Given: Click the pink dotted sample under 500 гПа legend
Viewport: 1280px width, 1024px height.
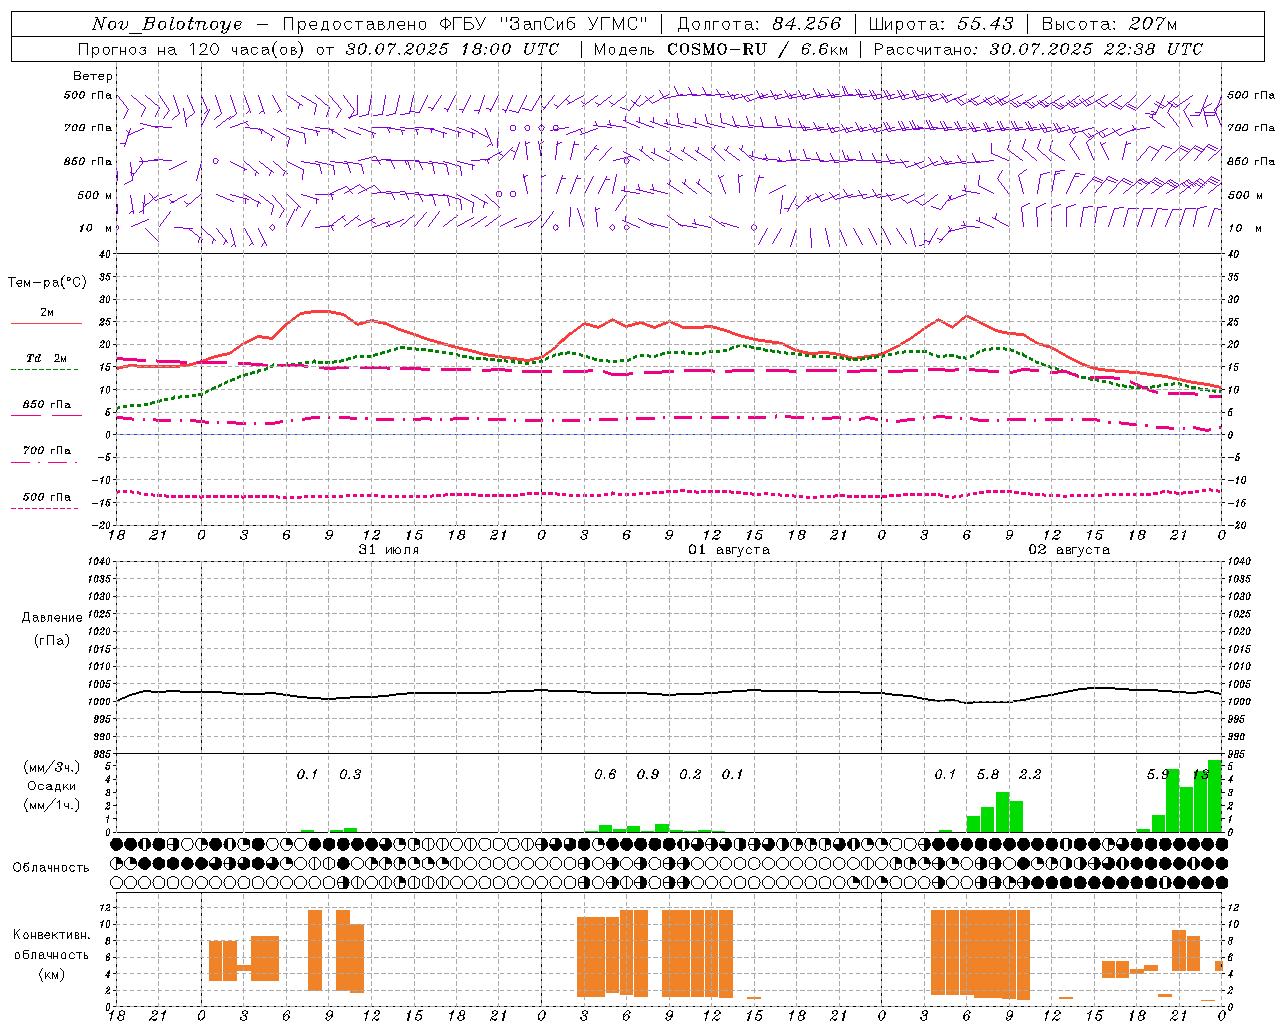Looking at the screenshot, I should [44, 509].
